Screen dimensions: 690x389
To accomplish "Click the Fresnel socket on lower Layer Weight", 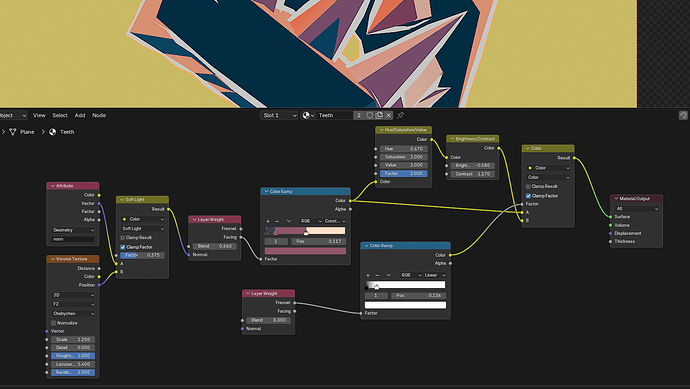I will click(x=294, y=303).
